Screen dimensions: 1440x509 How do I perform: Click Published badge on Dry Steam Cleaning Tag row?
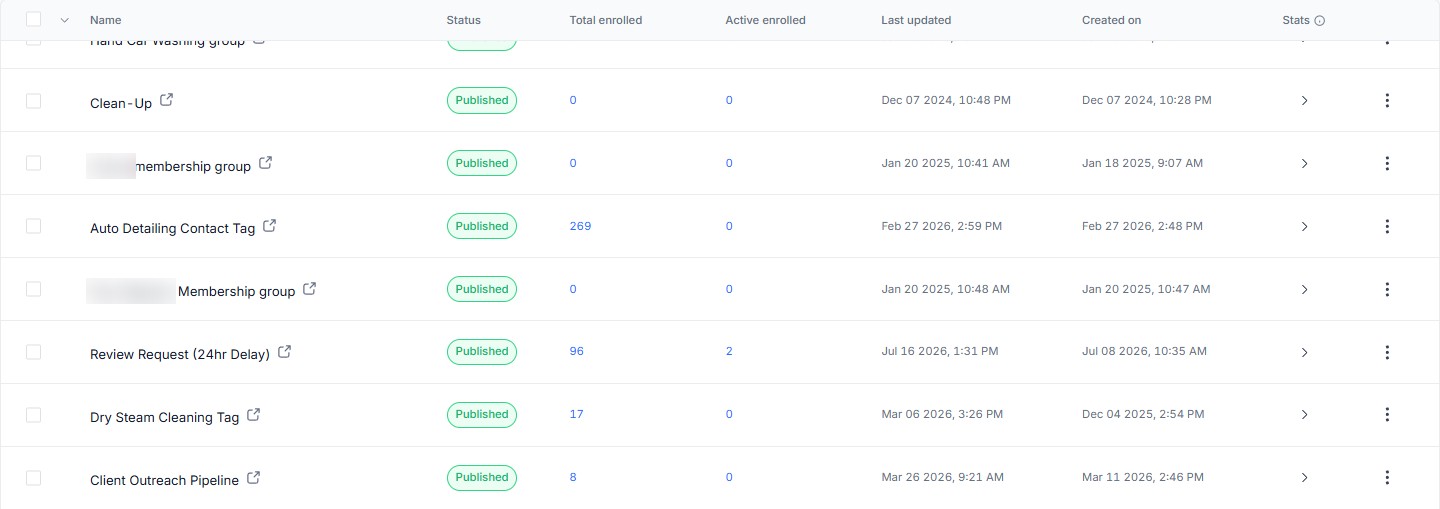click(481, 414)
